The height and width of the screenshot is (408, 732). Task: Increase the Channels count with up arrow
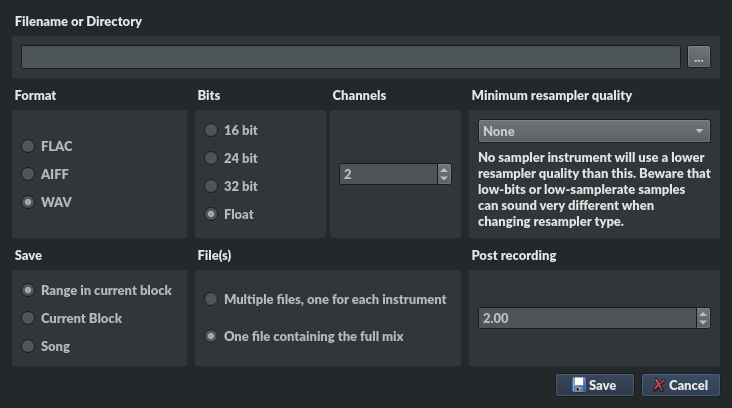point(444,169)
